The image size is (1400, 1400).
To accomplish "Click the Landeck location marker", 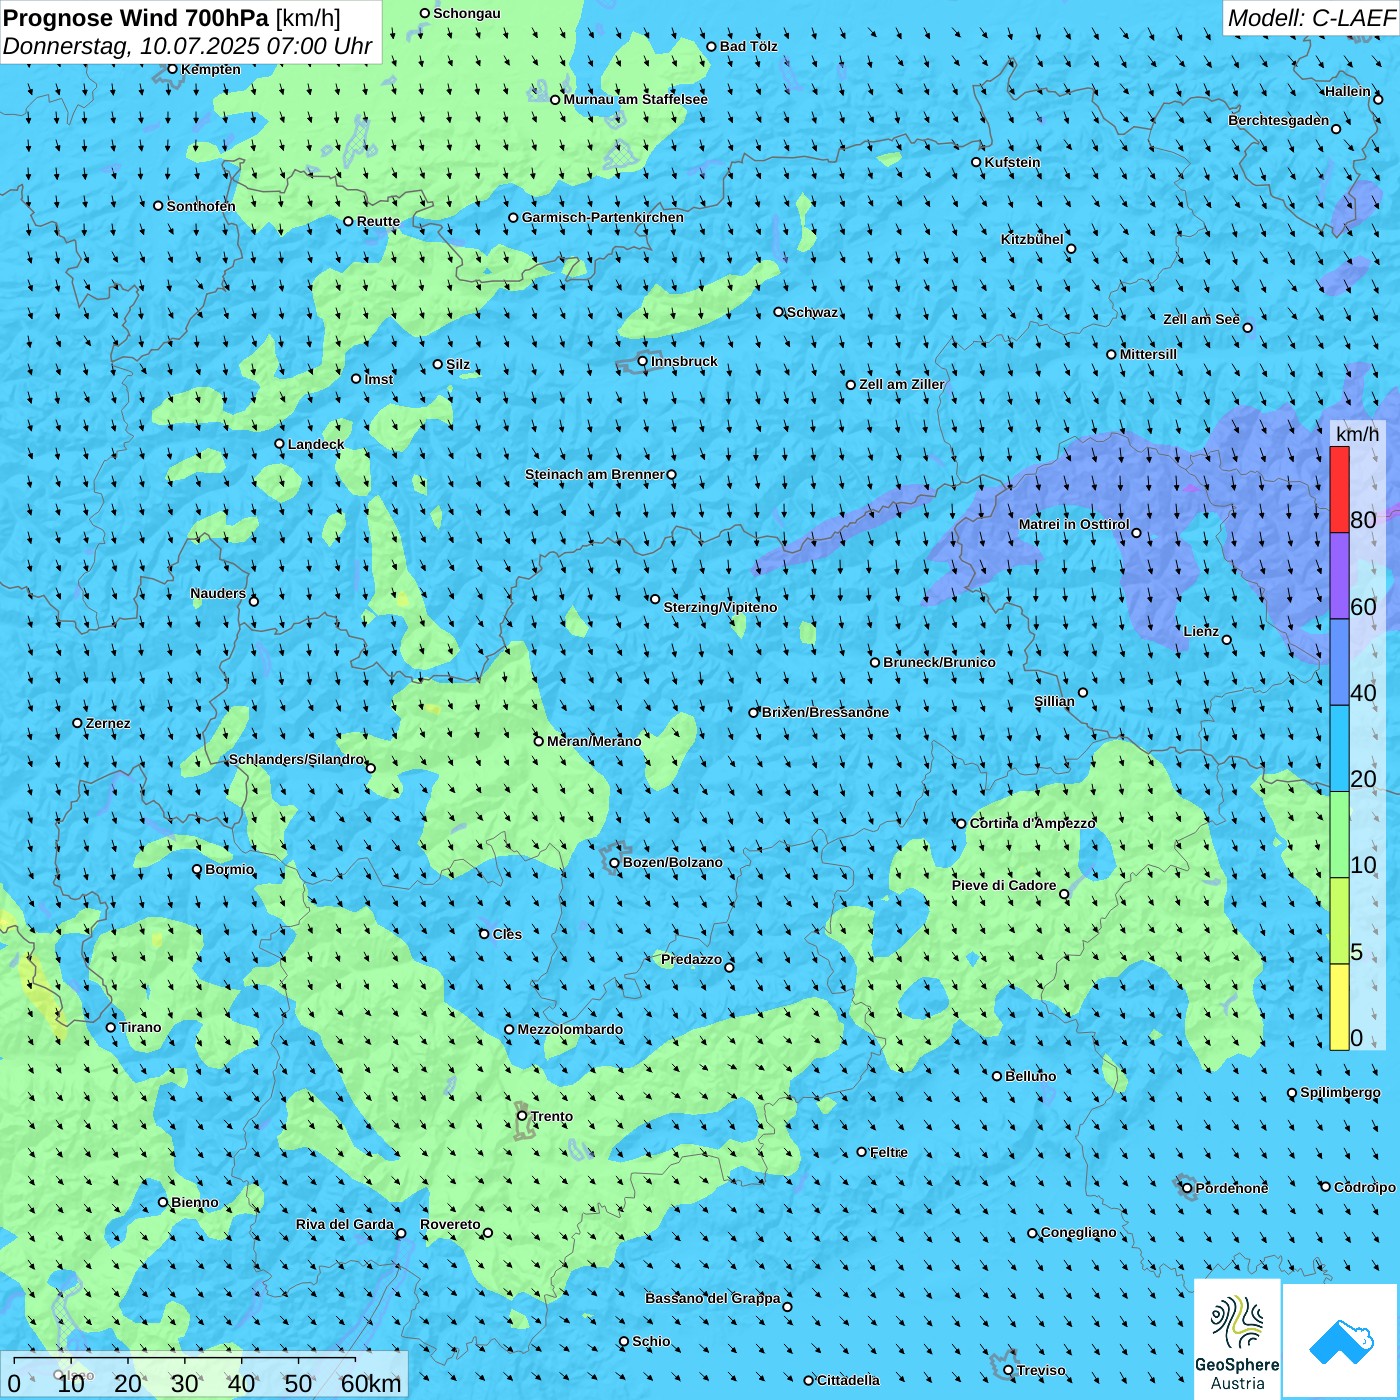I will click(280, 444).
